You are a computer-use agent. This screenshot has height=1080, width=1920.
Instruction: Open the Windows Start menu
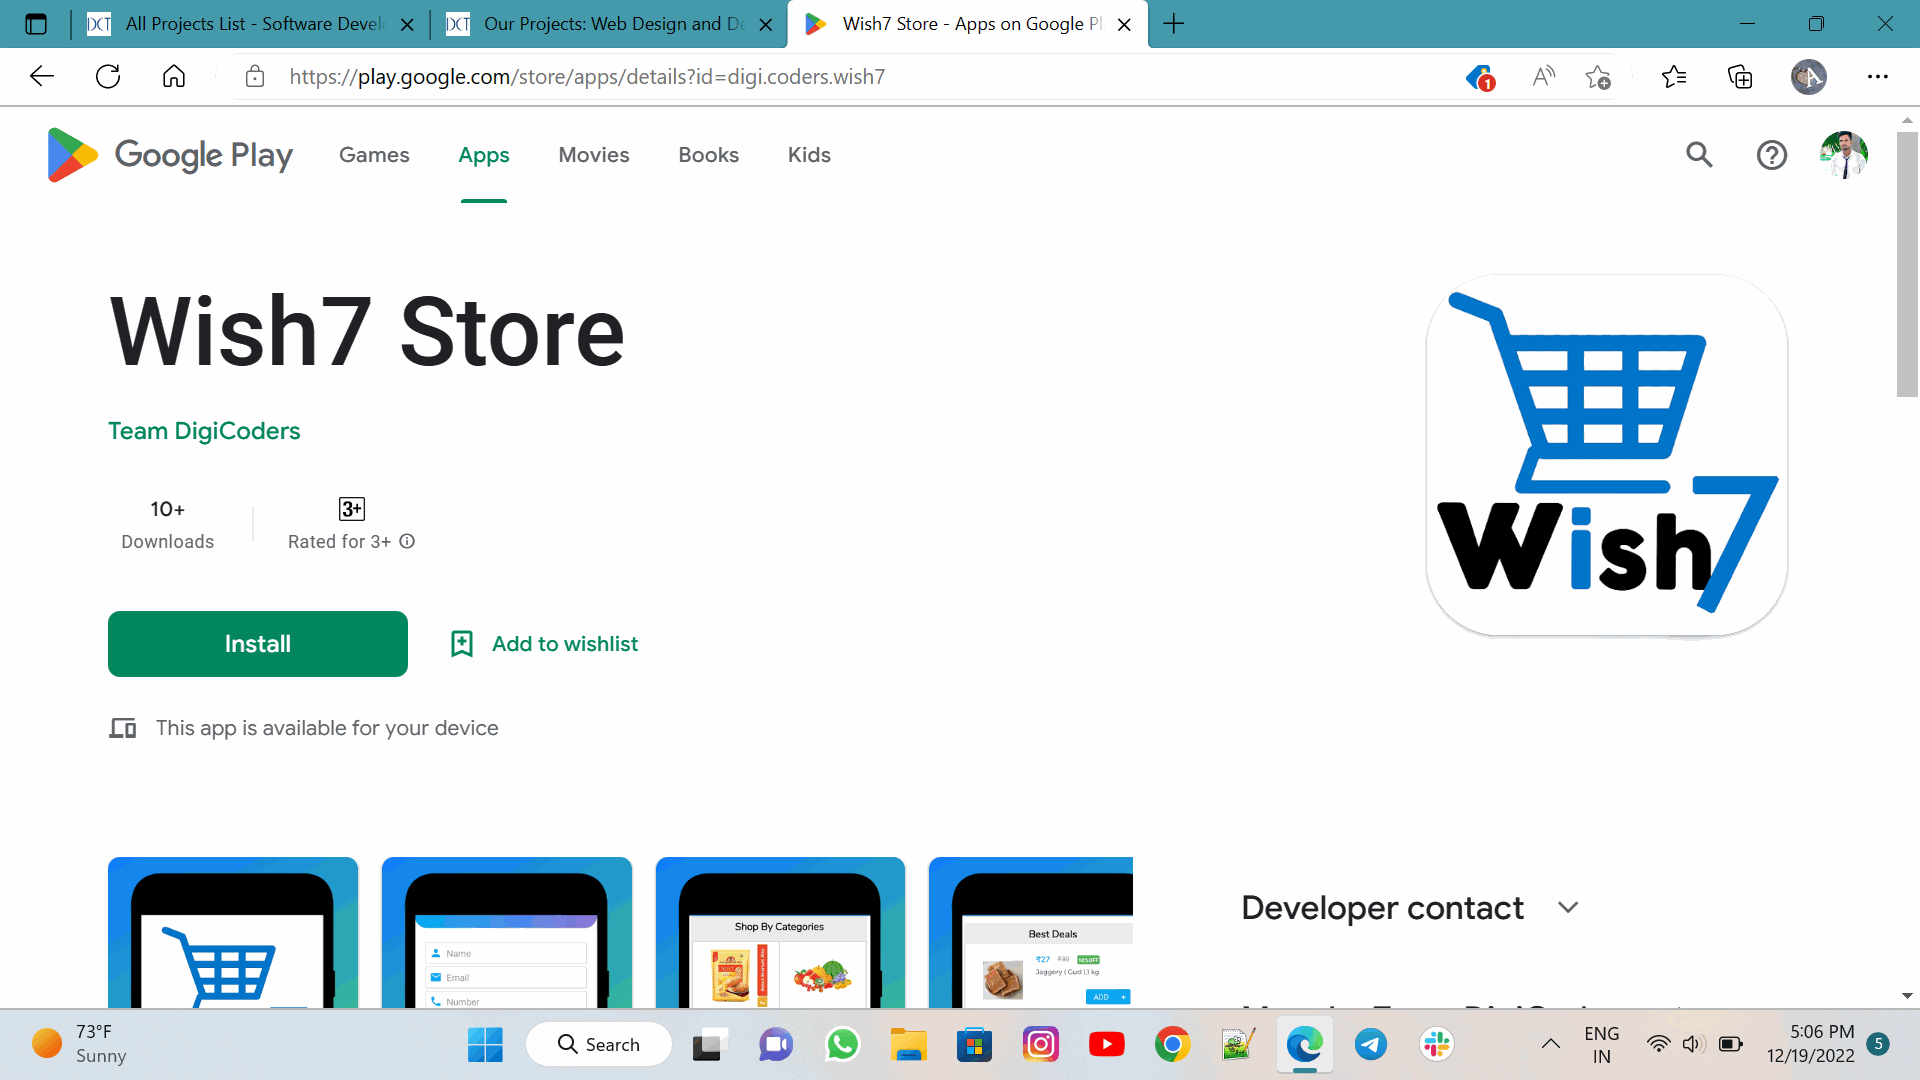[486, 1045]
